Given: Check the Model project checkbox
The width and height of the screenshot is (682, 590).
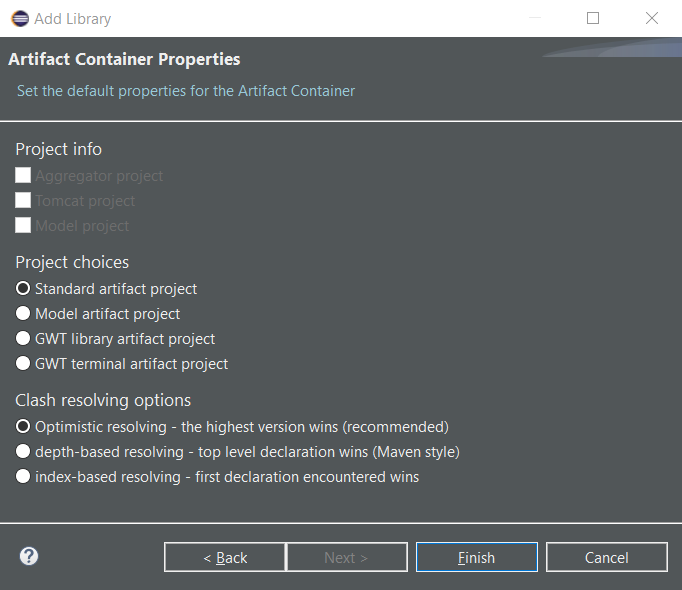Looking at the screenshot, I should pyautogui.click(x=23, y=225).
